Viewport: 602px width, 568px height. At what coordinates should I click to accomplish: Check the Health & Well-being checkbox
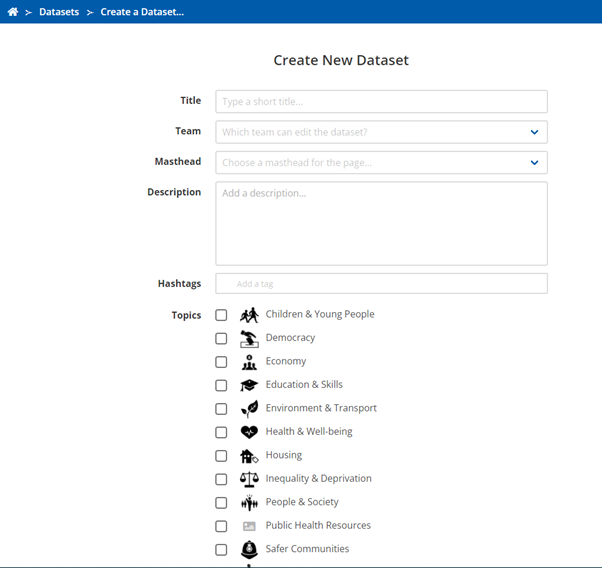pyautogui.click(x=221, y=432)
